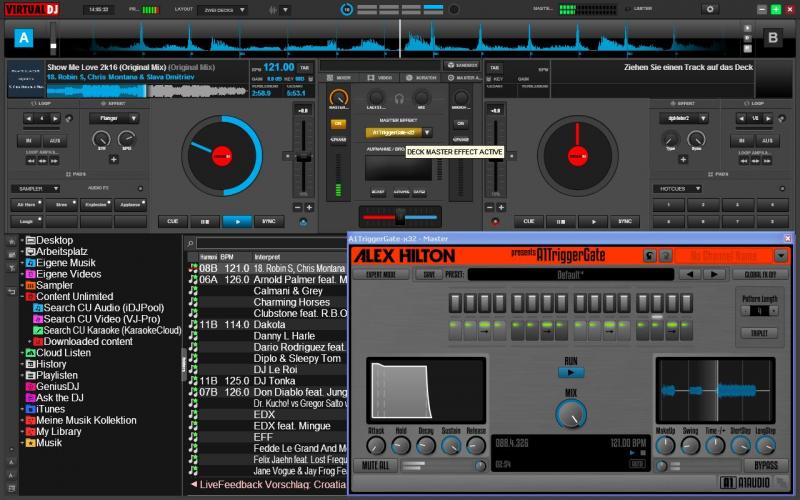Increase deck A pitch with plus button
The height and width of the screenshot is (500, 800).
pyautogui.click(x=309, y=207)
